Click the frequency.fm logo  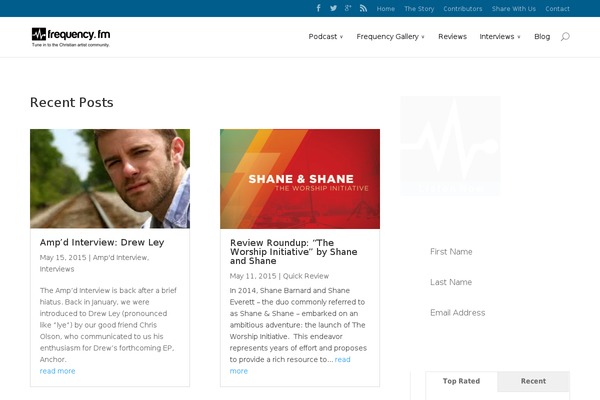click(71, 37)
